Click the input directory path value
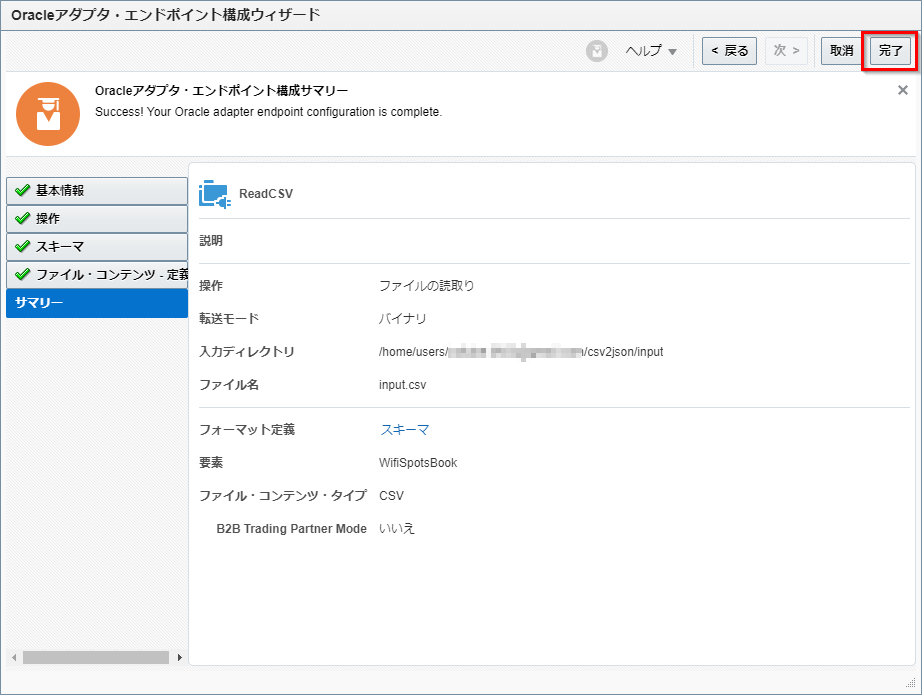 (x=520, y=352)
